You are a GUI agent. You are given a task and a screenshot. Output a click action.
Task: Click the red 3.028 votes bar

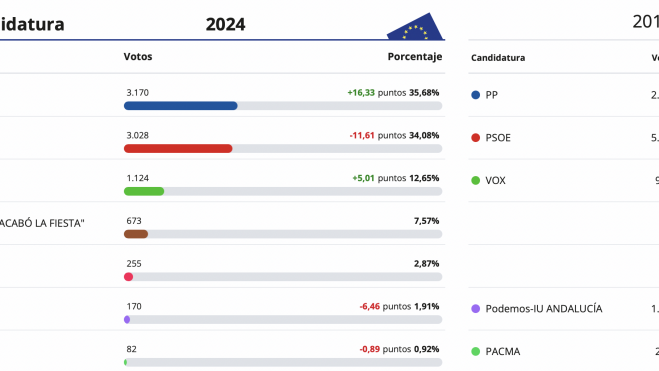pyautogui.click(x=178, y=149)
